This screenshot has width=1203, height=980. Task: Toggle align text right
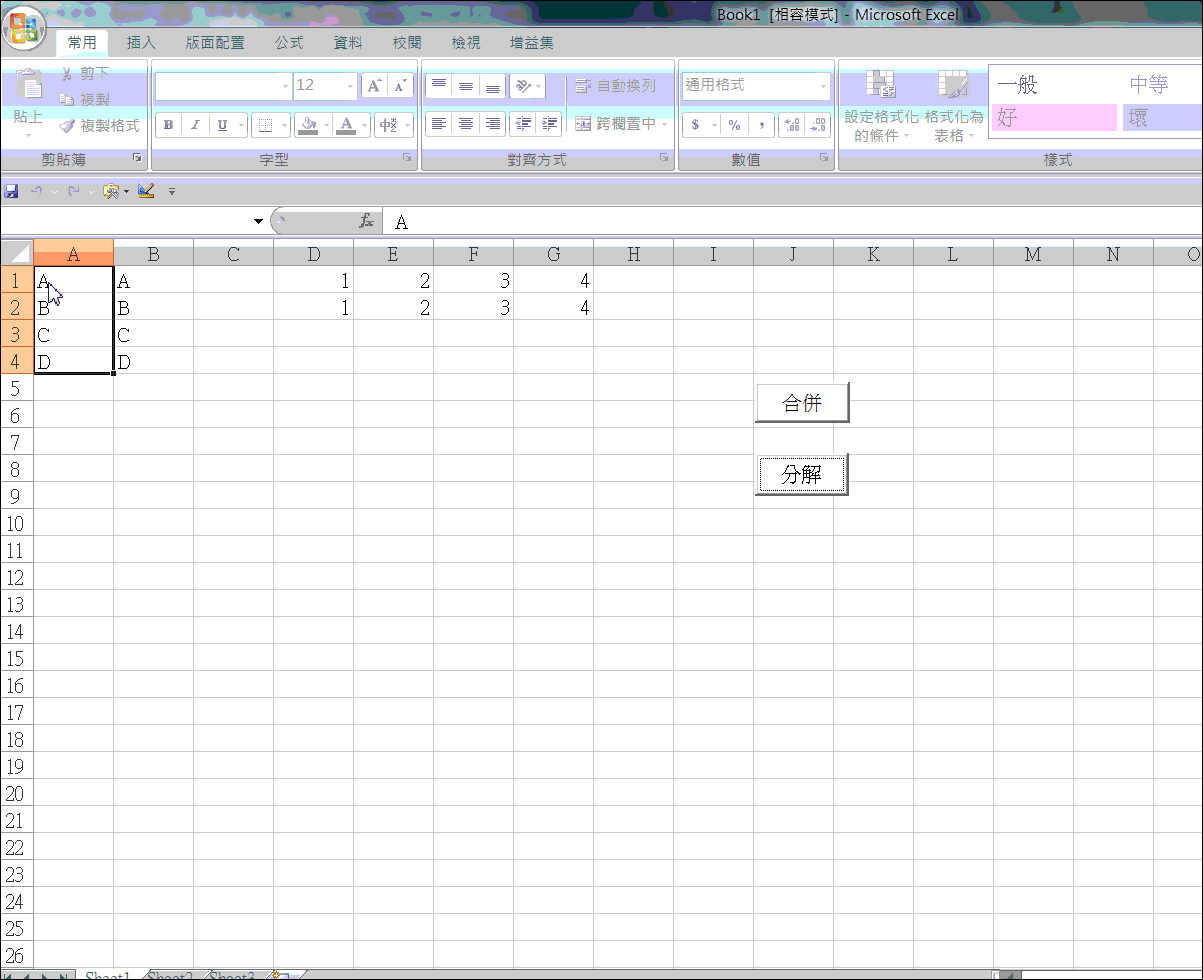[492, 124]
